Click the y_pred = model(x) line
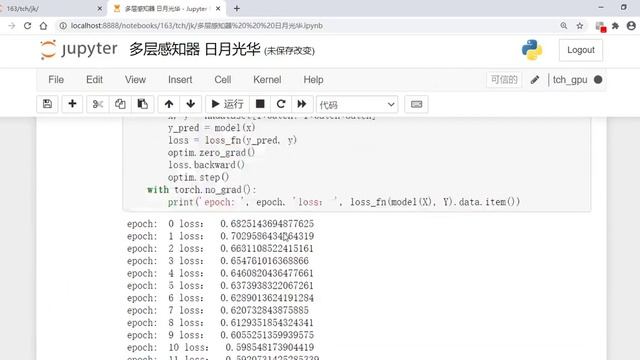The image size is (640, 360). point(211,128)
